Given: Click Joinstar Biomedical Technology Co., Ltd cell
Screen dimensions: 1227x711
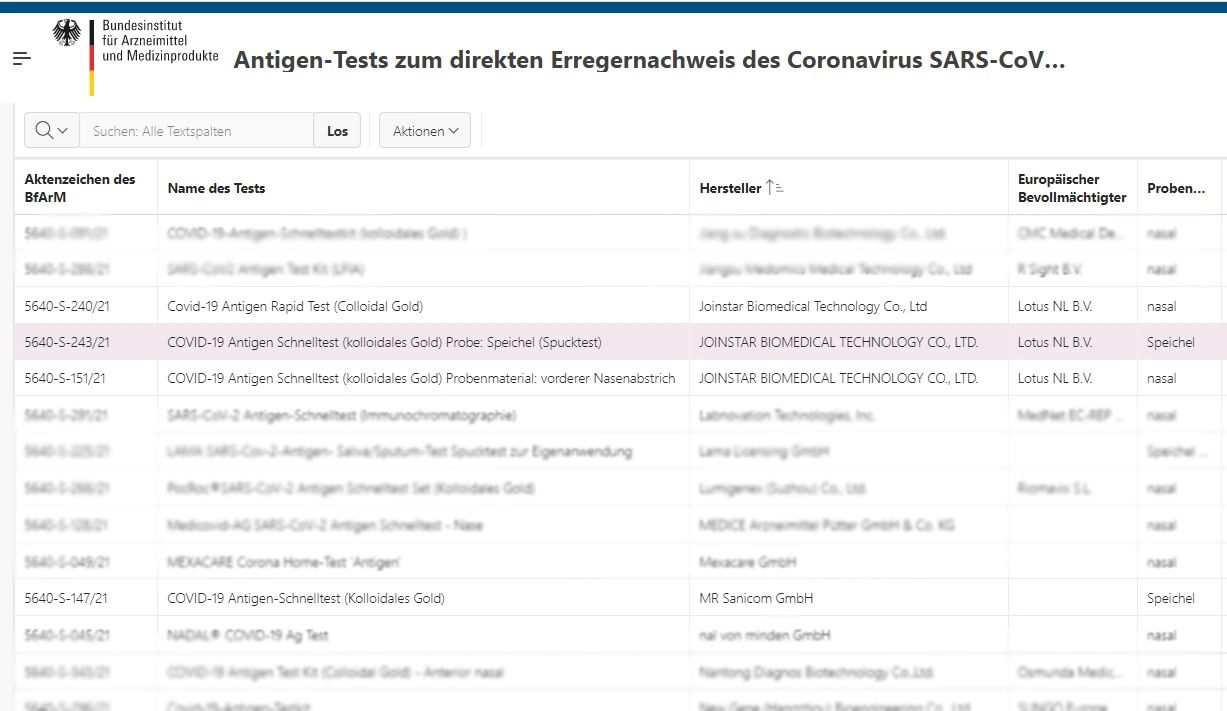Looking at the screenshot, I should click(x=812, y=306).
